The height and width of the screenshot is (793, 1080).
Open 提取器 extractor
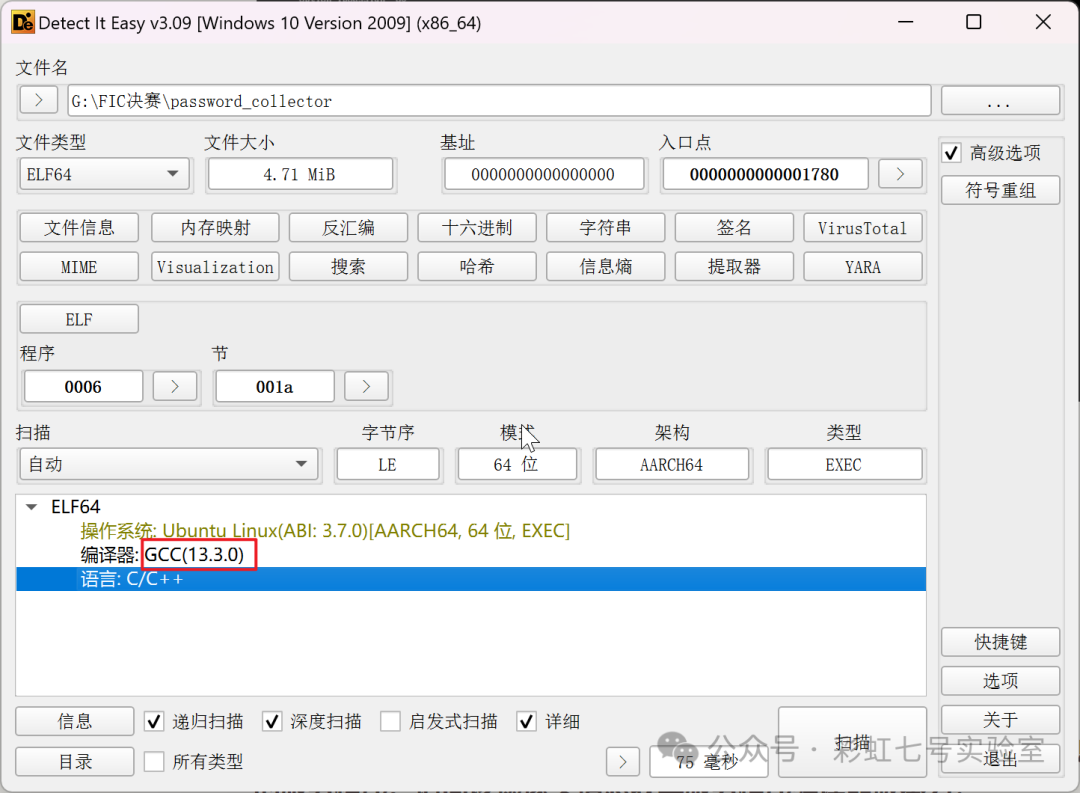734,267
